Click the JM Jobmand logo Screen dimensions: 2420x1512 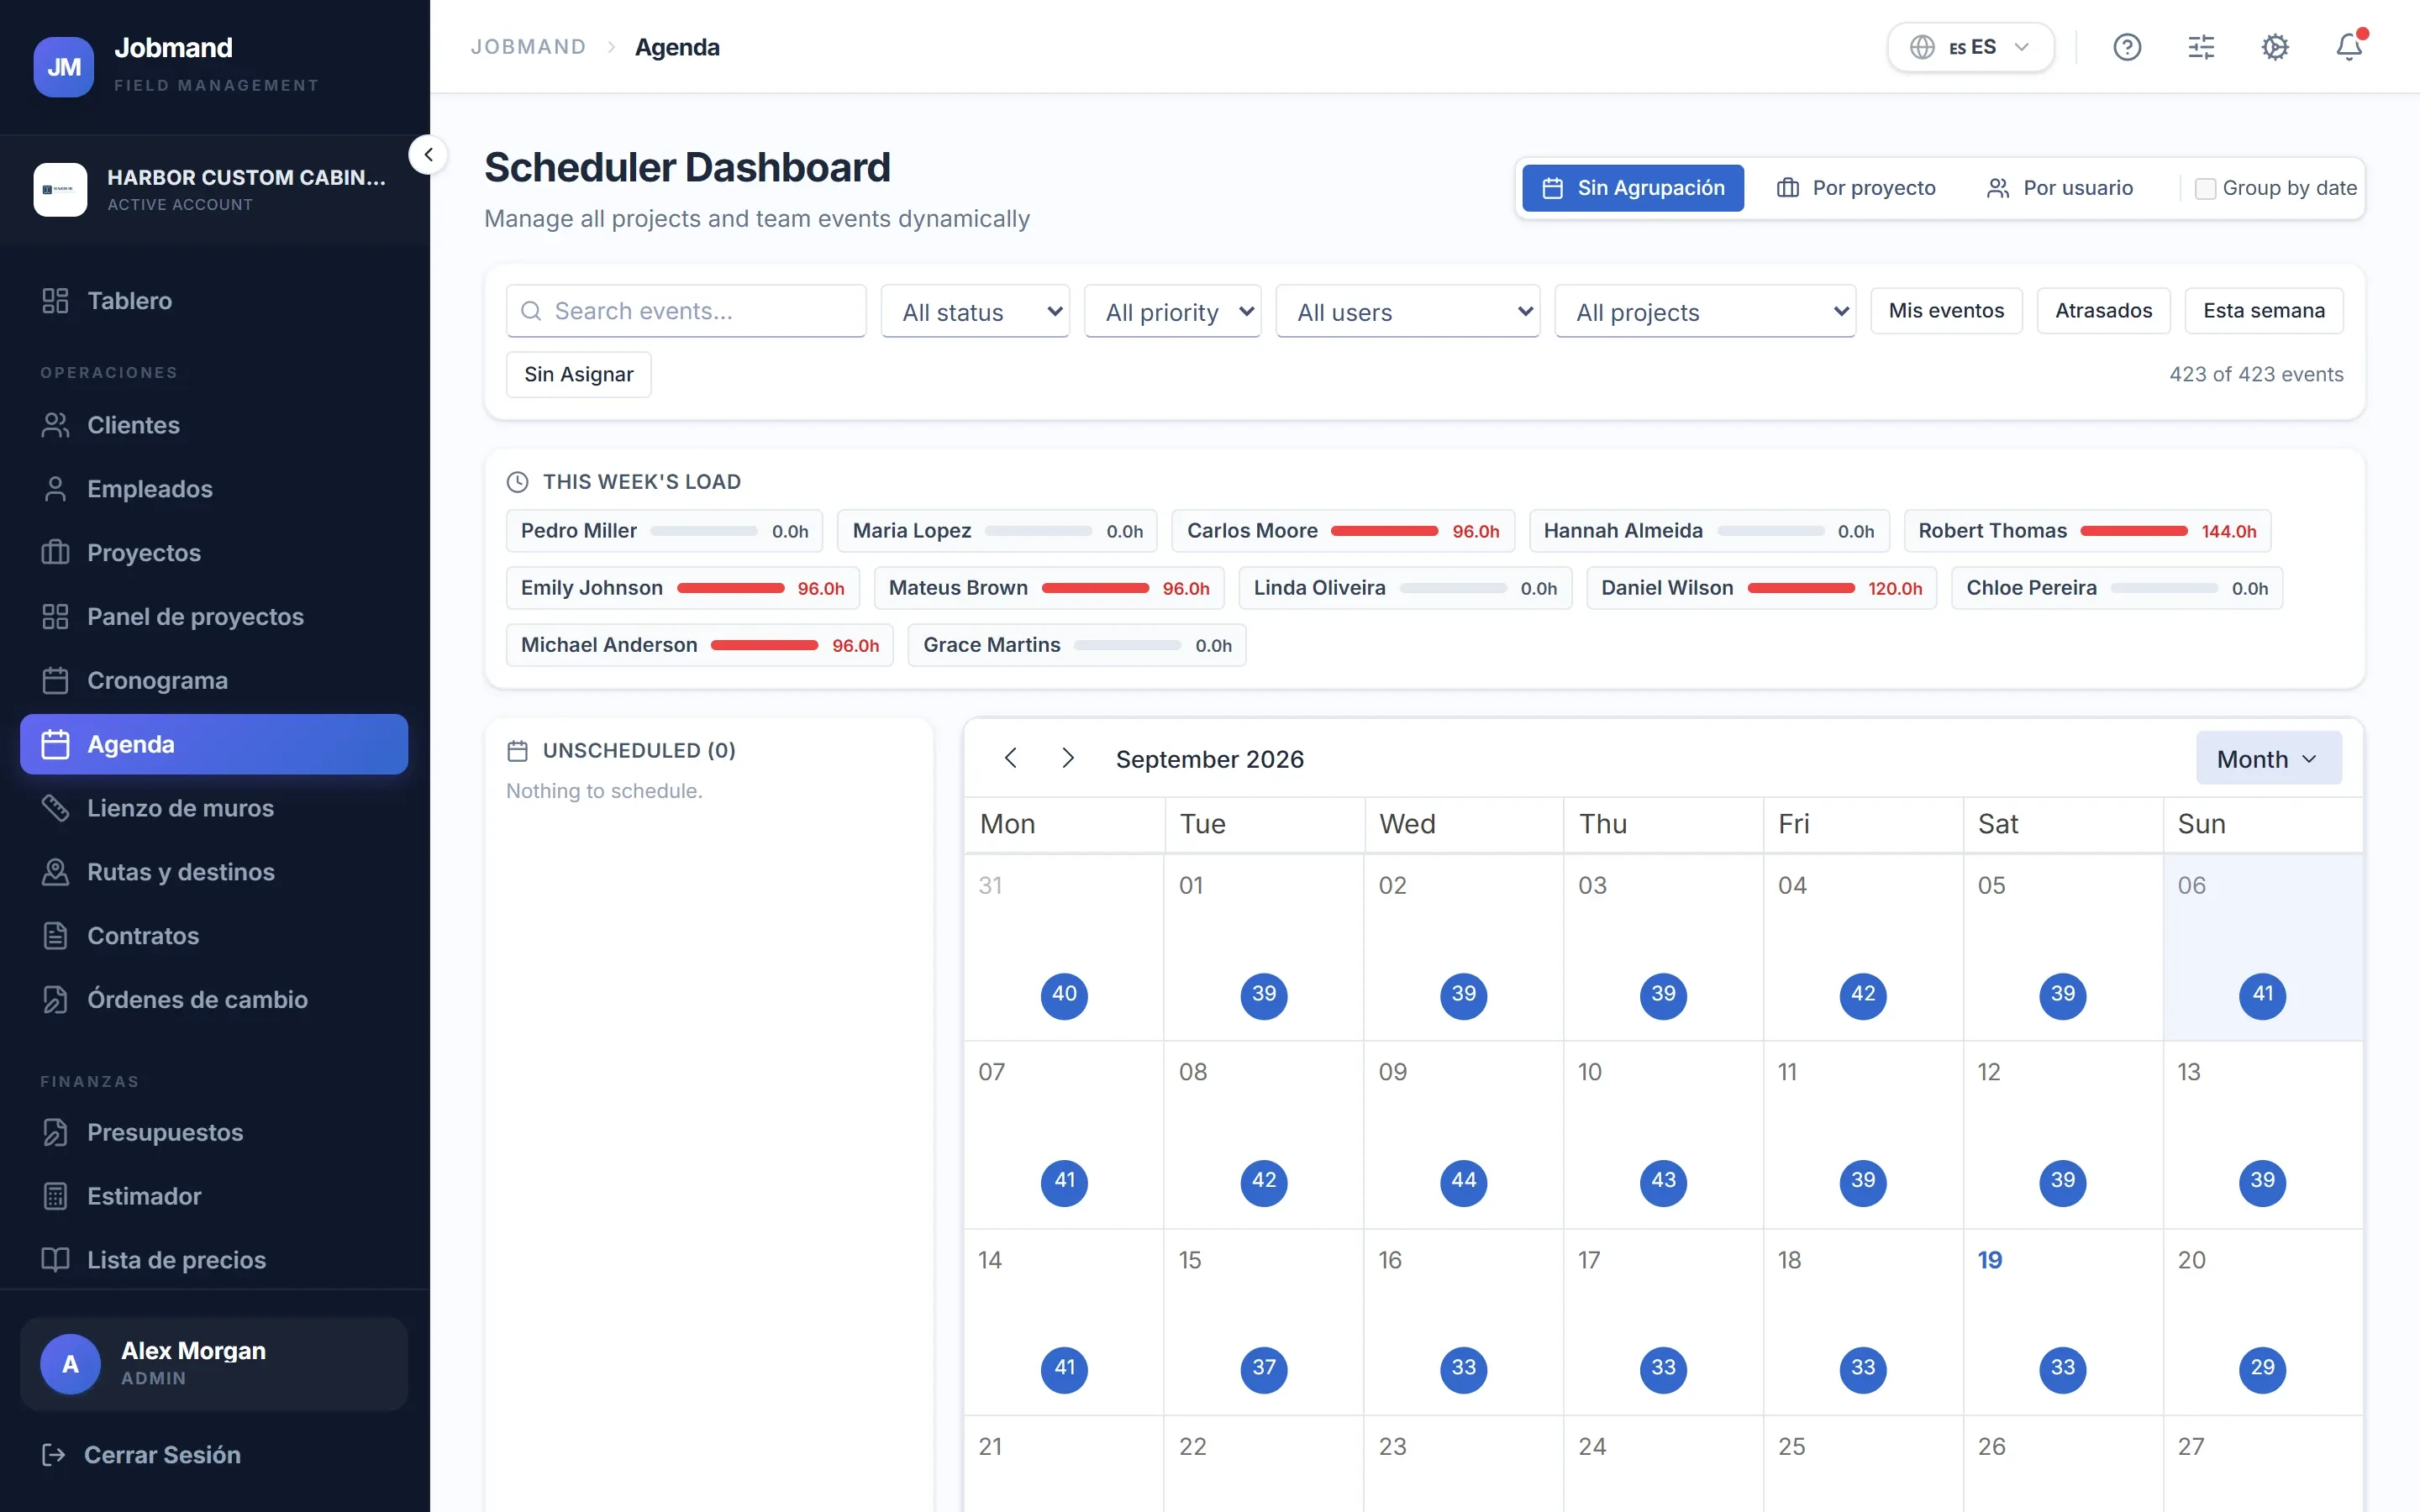64,67
